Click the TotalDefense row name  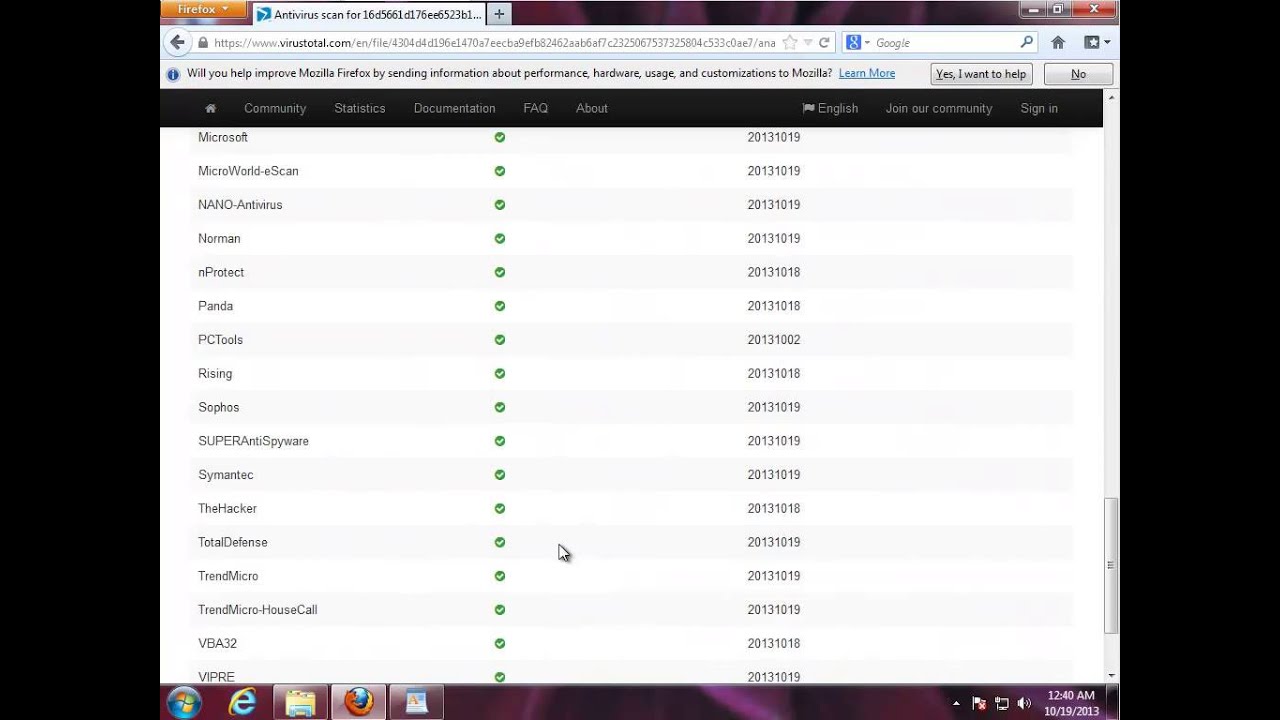pos(232,542)
